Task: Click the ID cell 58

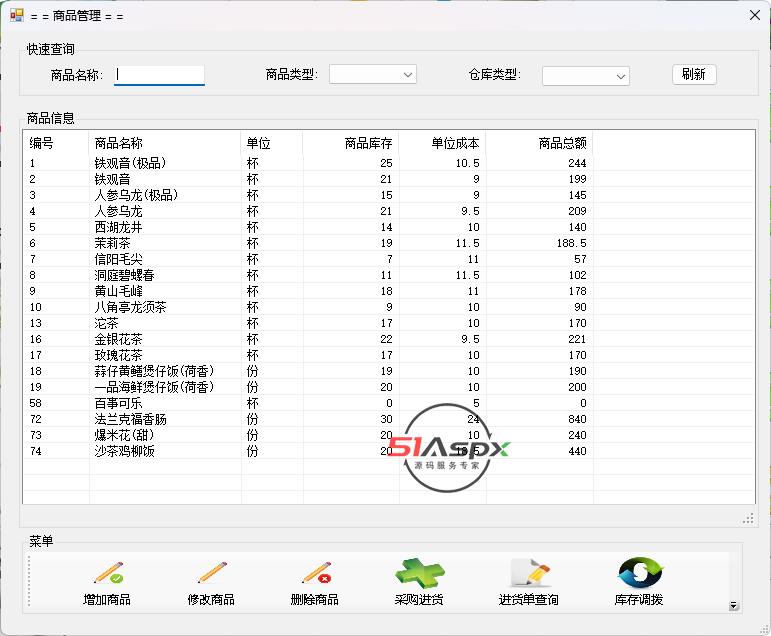Action: point(35,403)
